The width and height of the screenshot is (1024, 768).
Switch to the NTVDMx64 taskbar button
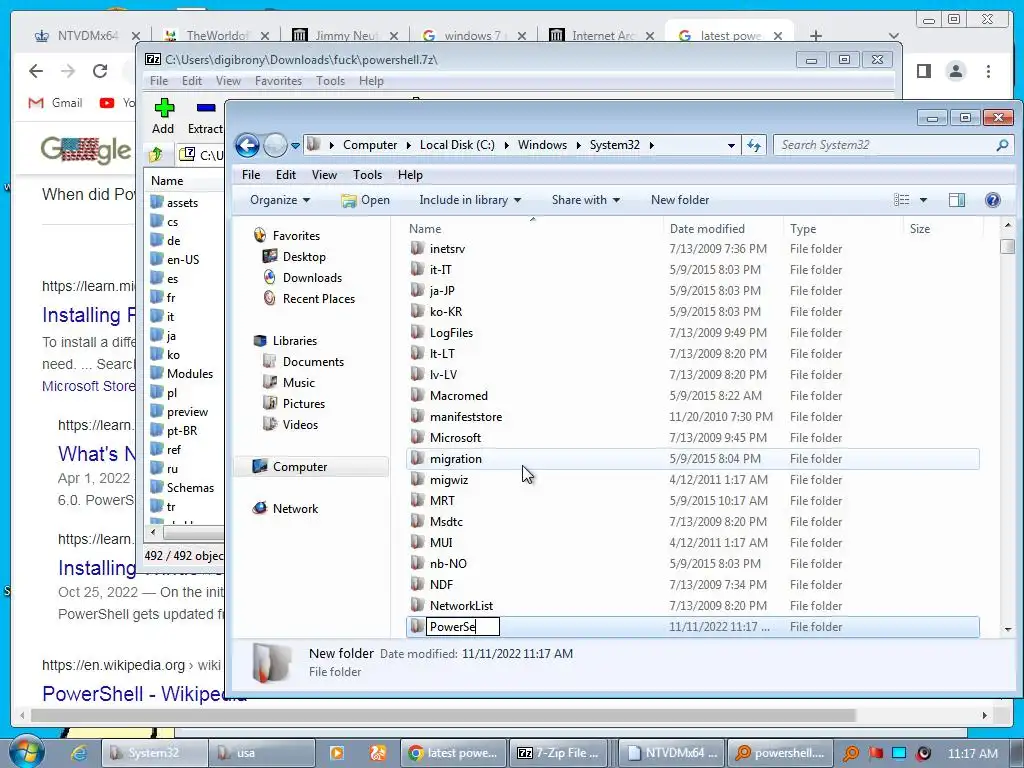click(670, 753)
